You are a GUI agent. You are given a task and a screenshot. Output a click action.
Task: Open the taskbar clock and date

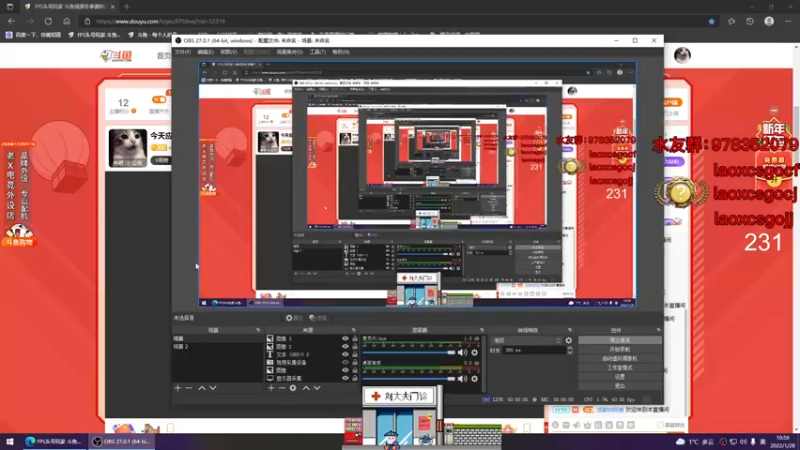[785, 442]
